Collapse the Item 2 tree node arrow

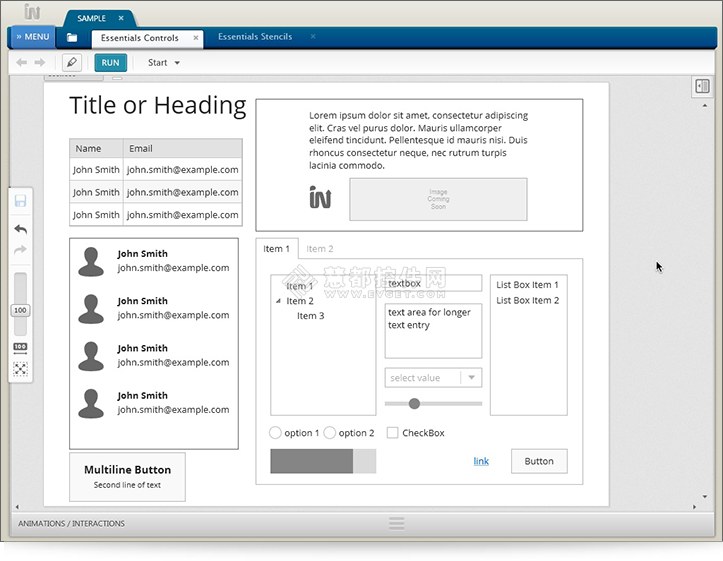278,301
